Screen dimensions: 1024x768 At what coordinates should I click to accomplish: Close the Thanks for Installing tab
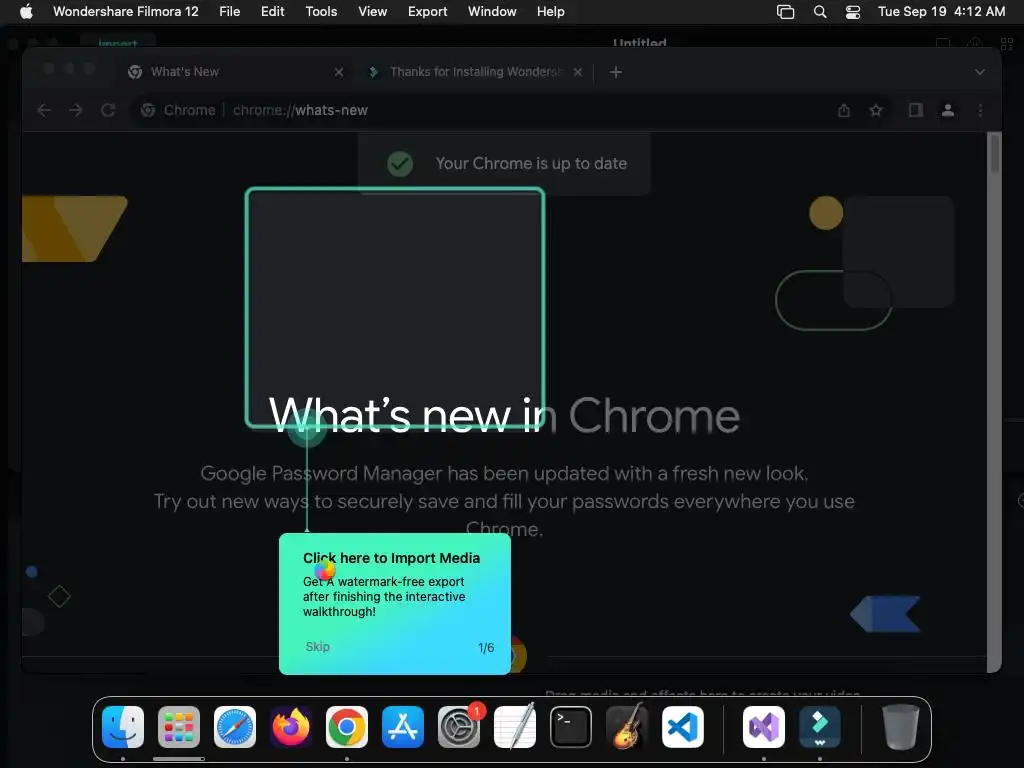tap(578, 72)
